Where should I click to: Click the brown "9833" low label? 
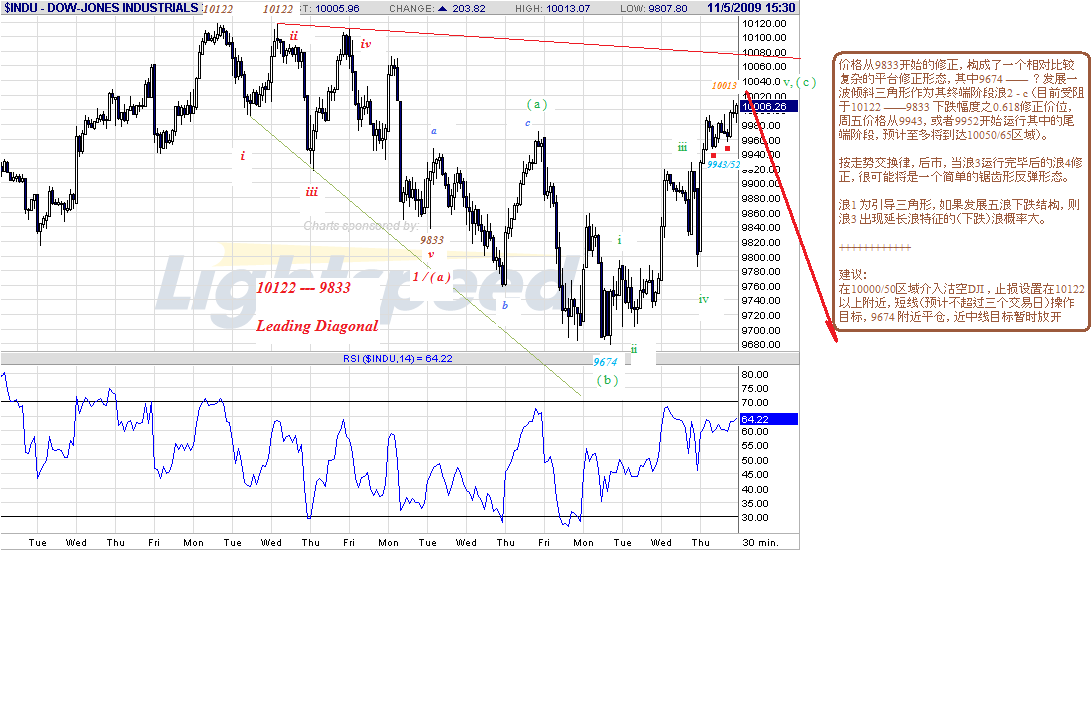click(x=431, y=240)
